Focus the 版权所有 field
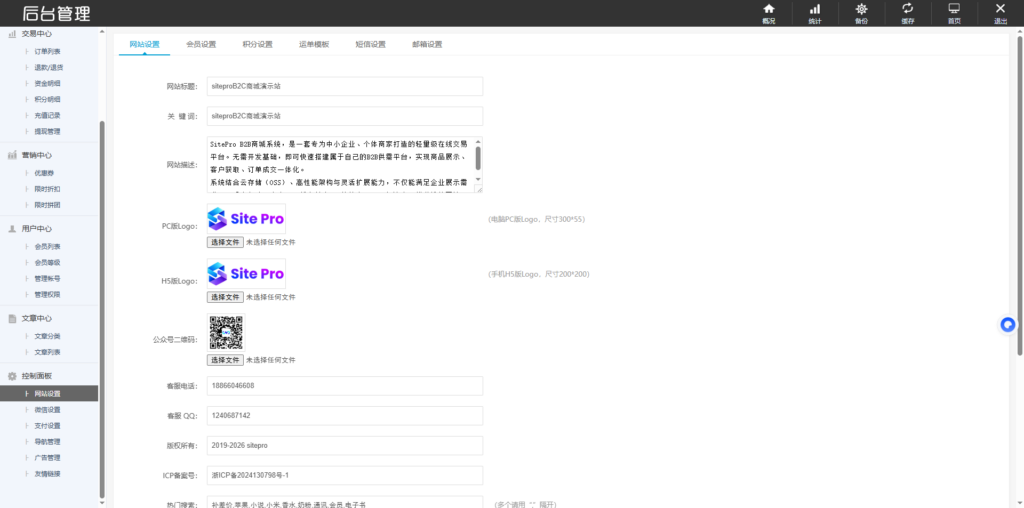This screenshot has height=508, width=1024. coord(345,446)
